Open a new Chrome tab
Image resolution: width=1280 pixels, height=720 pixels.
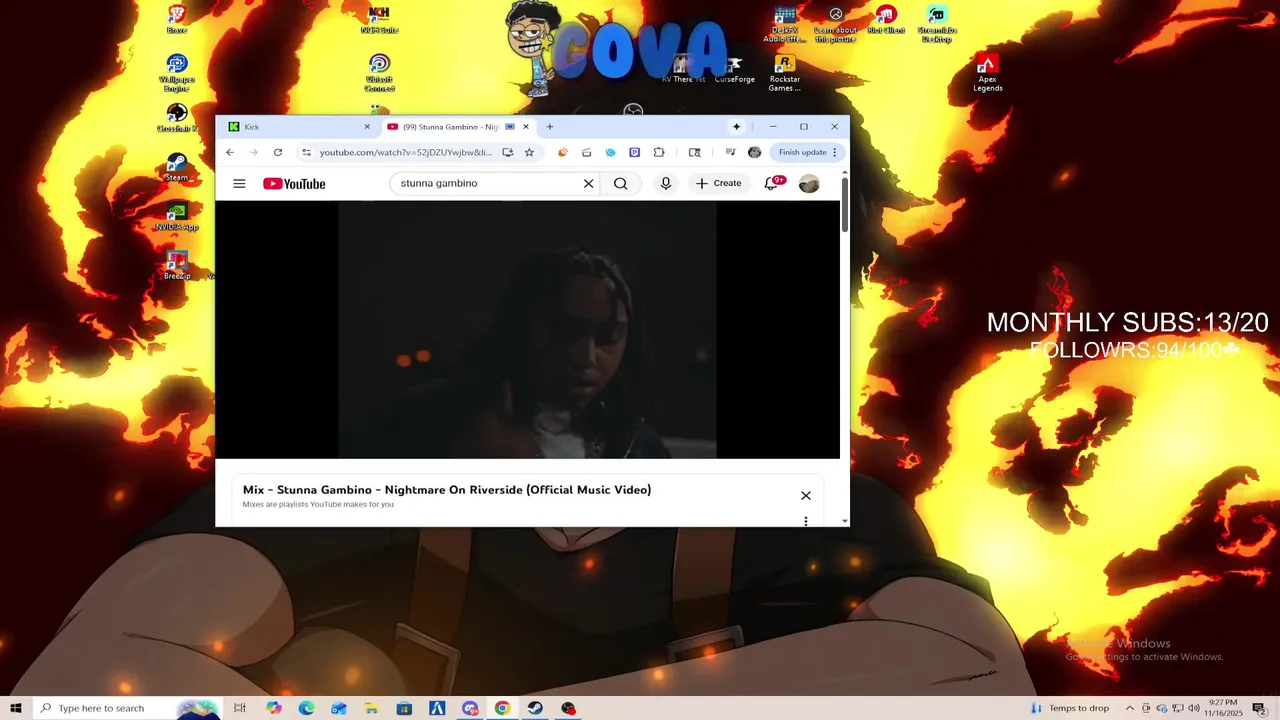pyautogui.click(x=550, y=127)
